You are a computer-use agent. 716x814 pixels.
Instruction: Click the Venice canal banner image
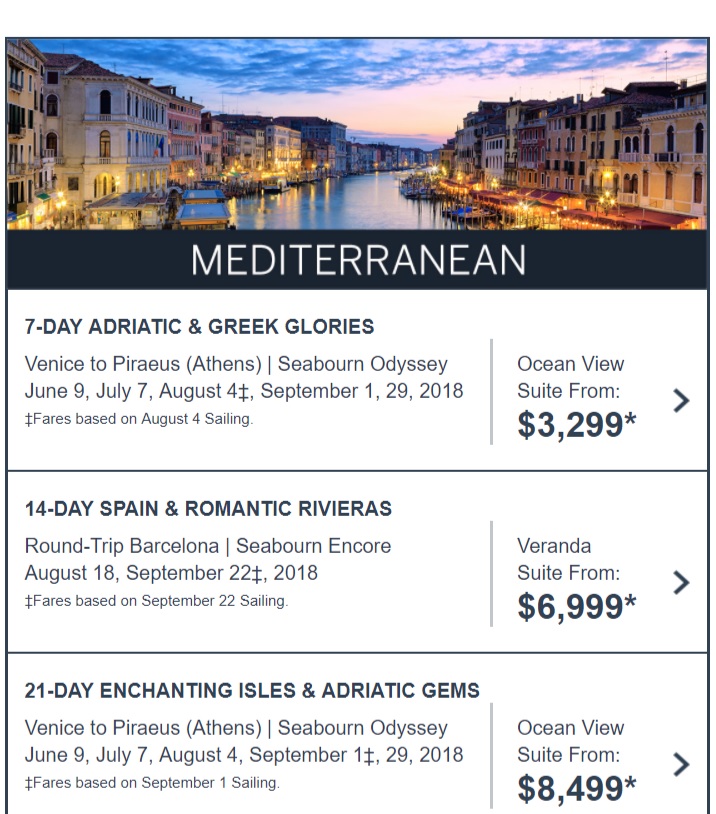[x=357, y=134]
